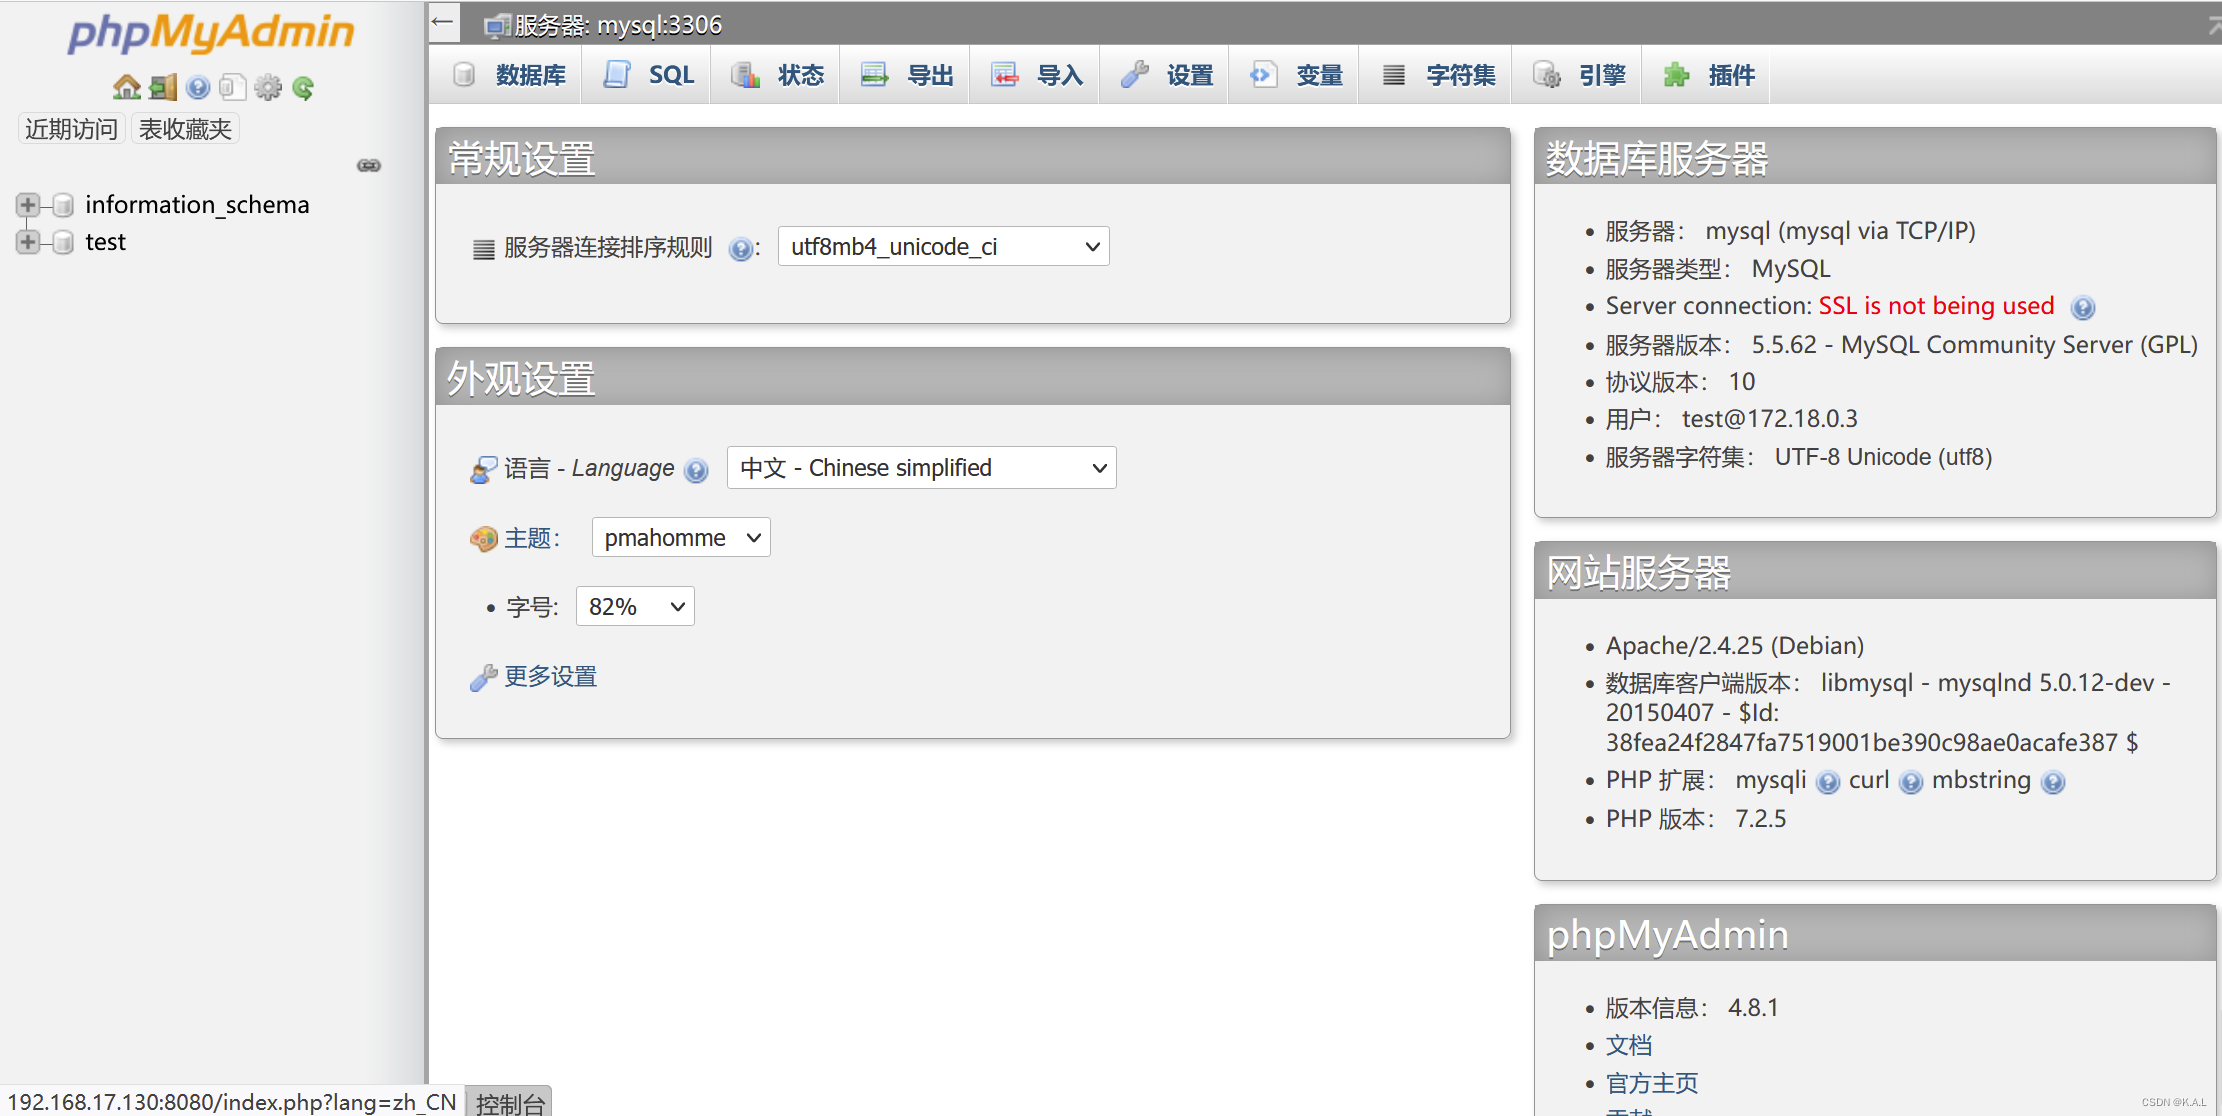Switch to the 近期访问 tab
This screenshot has width=2222, height=1116.
click(x=69, y=128)
